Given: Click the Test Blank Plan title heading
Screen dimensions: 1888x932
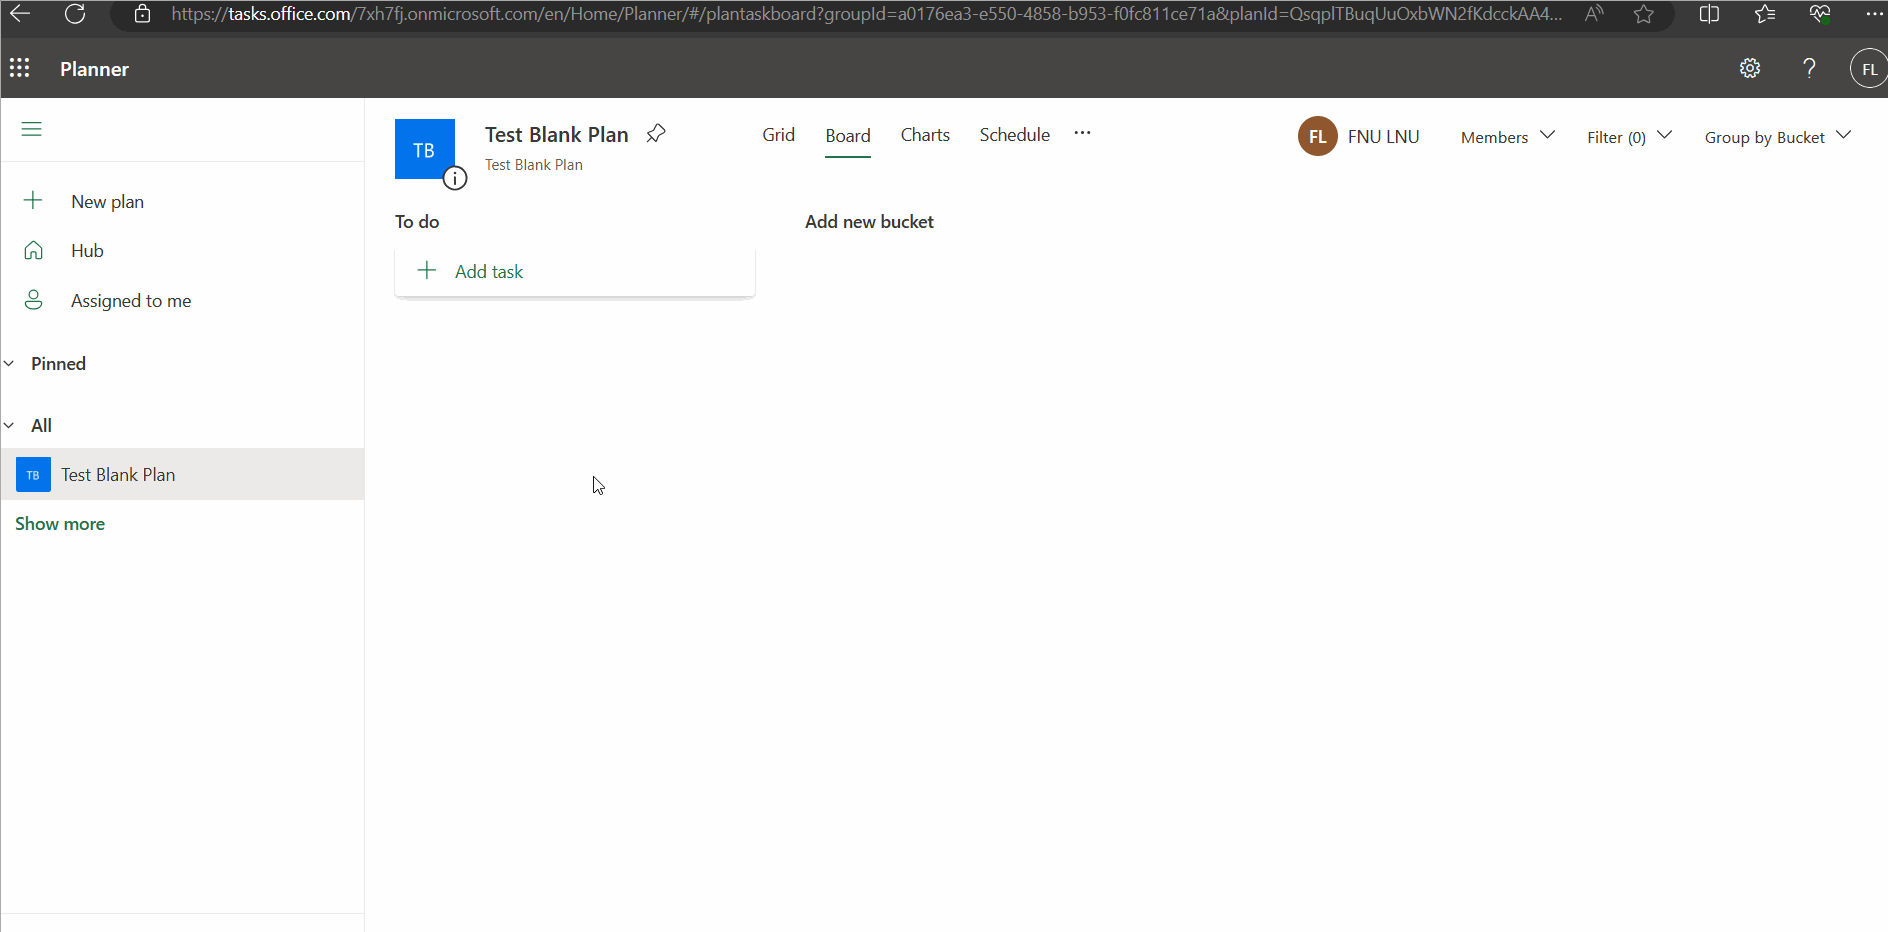Looking at the screenshot, I should tap(557, 135).
